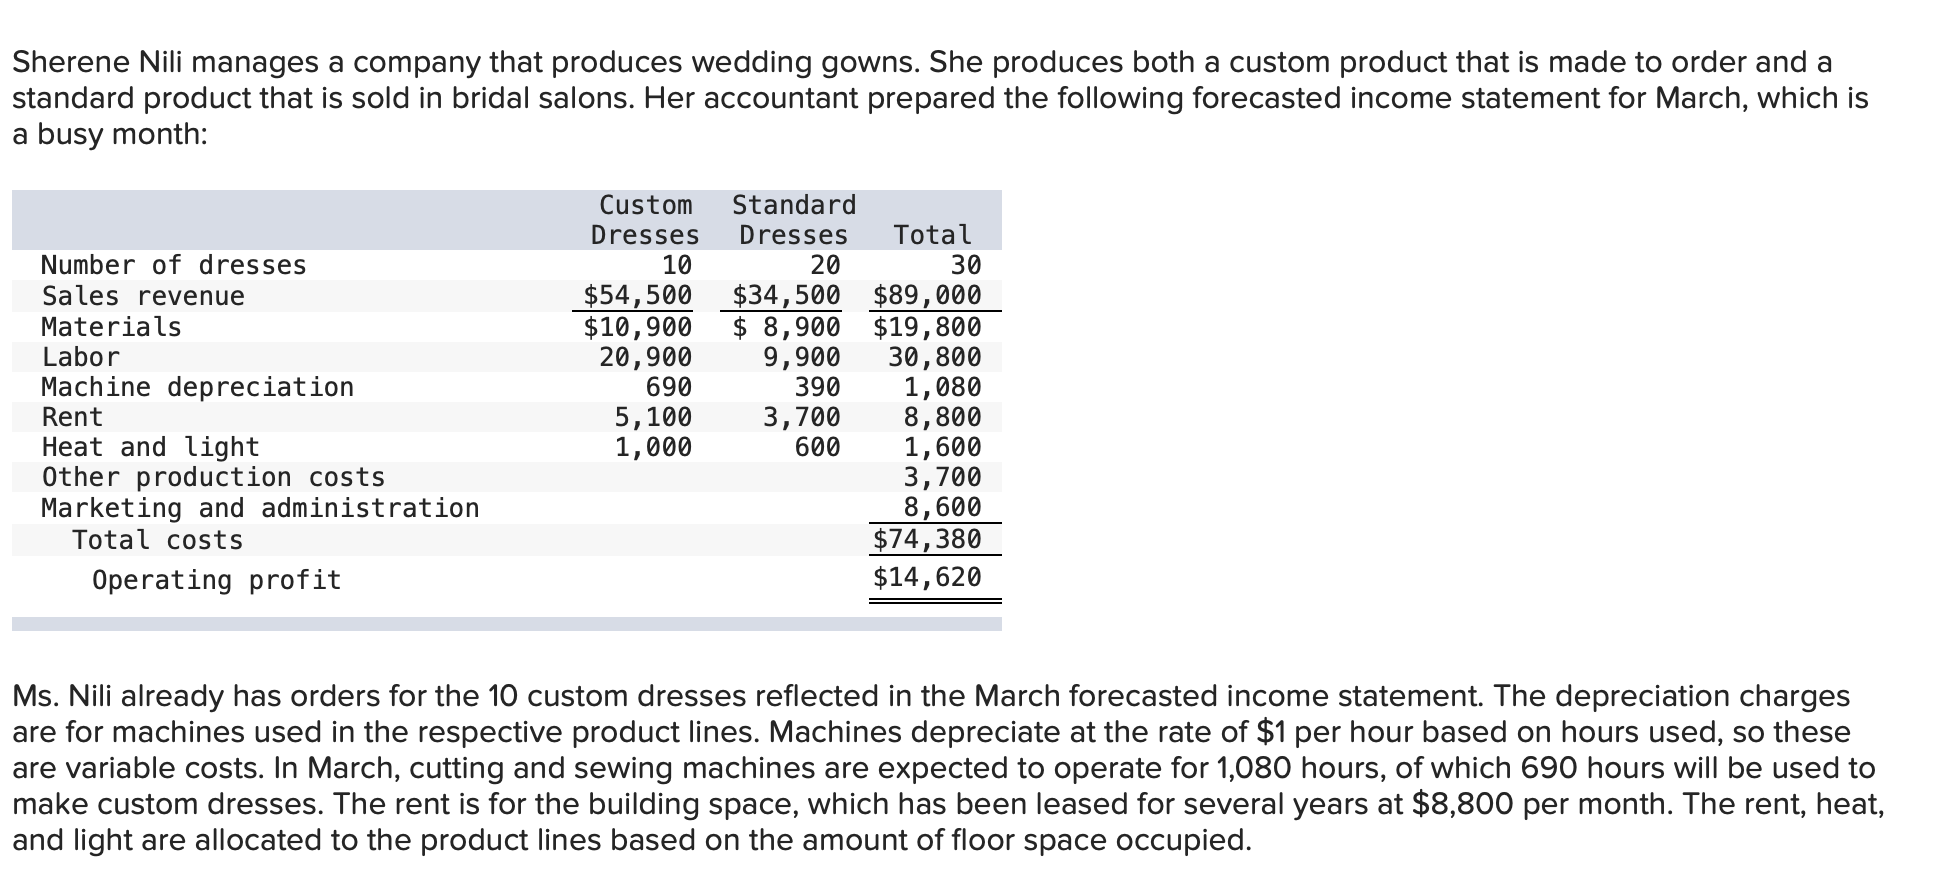This screenshot has width=1952, height=878.
Task: Select the 'Machine depreciation' label
Action: (x=197, y=387)
